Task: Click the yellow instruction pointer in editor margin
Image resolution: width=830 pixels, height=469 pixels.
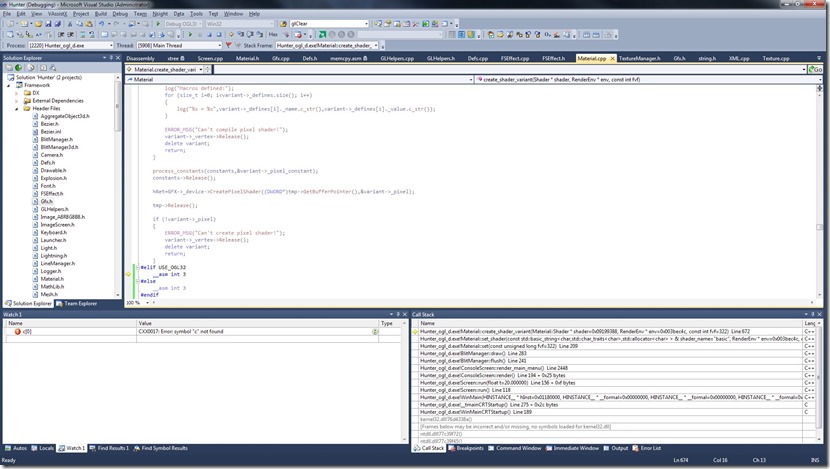Action: (x=128, y=274)
